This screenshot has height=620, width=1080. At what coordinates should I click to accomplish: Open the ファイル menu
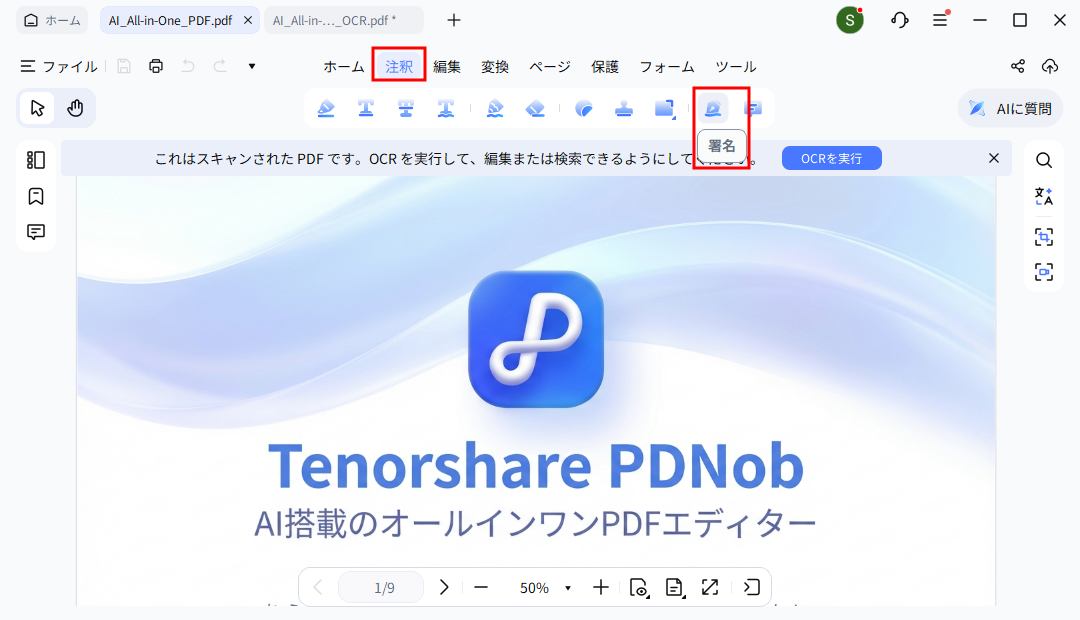point(59,66)
